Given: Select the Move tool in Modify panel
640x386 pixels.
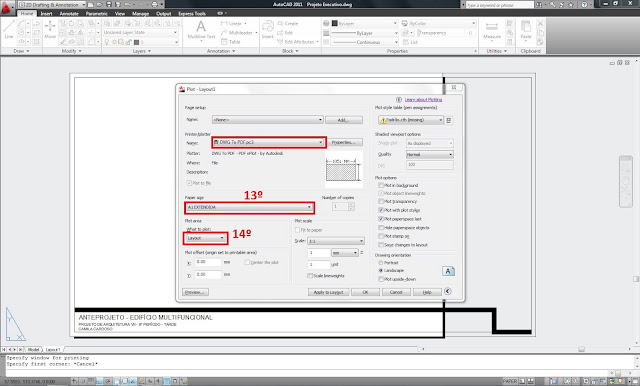Looking at the screenshot, I should point(50,29).
